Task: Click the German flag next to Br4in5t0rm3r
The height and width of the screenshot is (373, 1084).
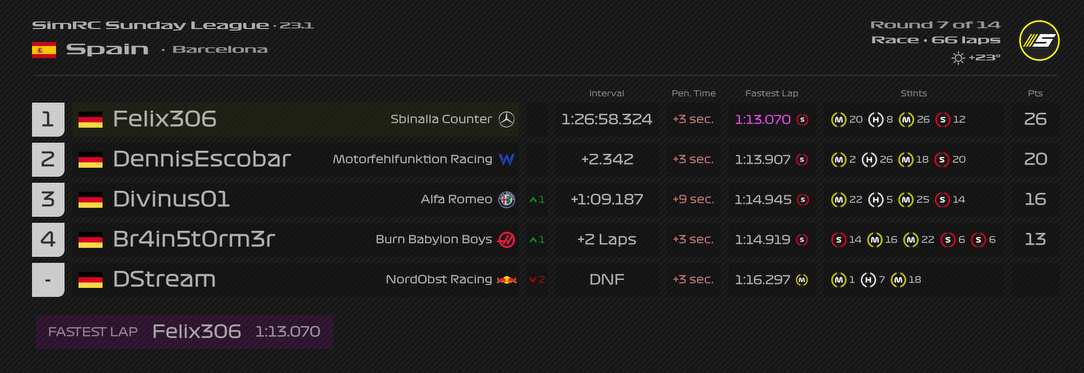Action: [91, 240]
